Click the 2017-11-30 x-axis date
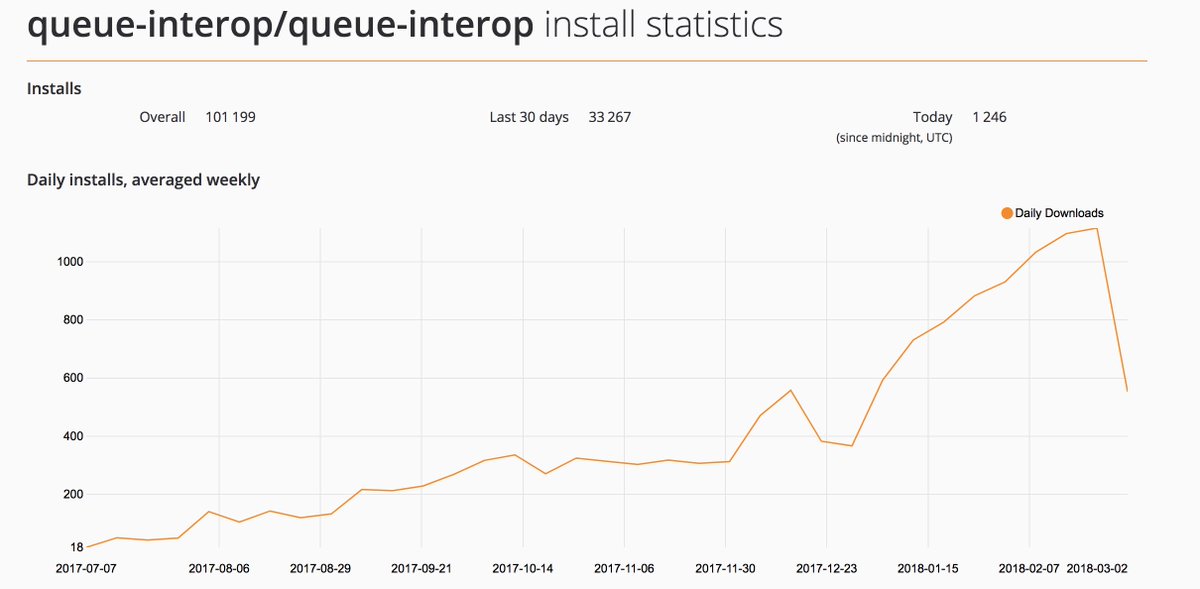Viewport: 1200px width, 589px height. click(x=725, y=568)
